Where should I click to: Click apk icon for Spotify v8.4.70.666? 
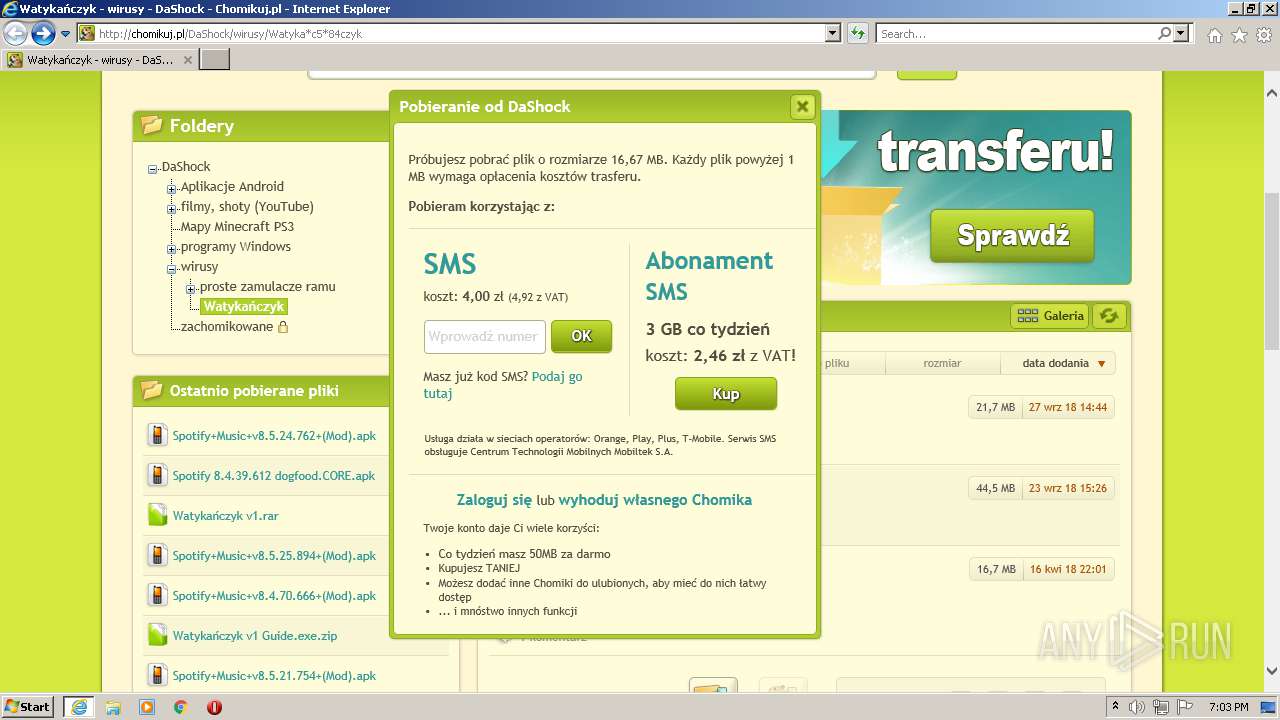coord(157,595)
